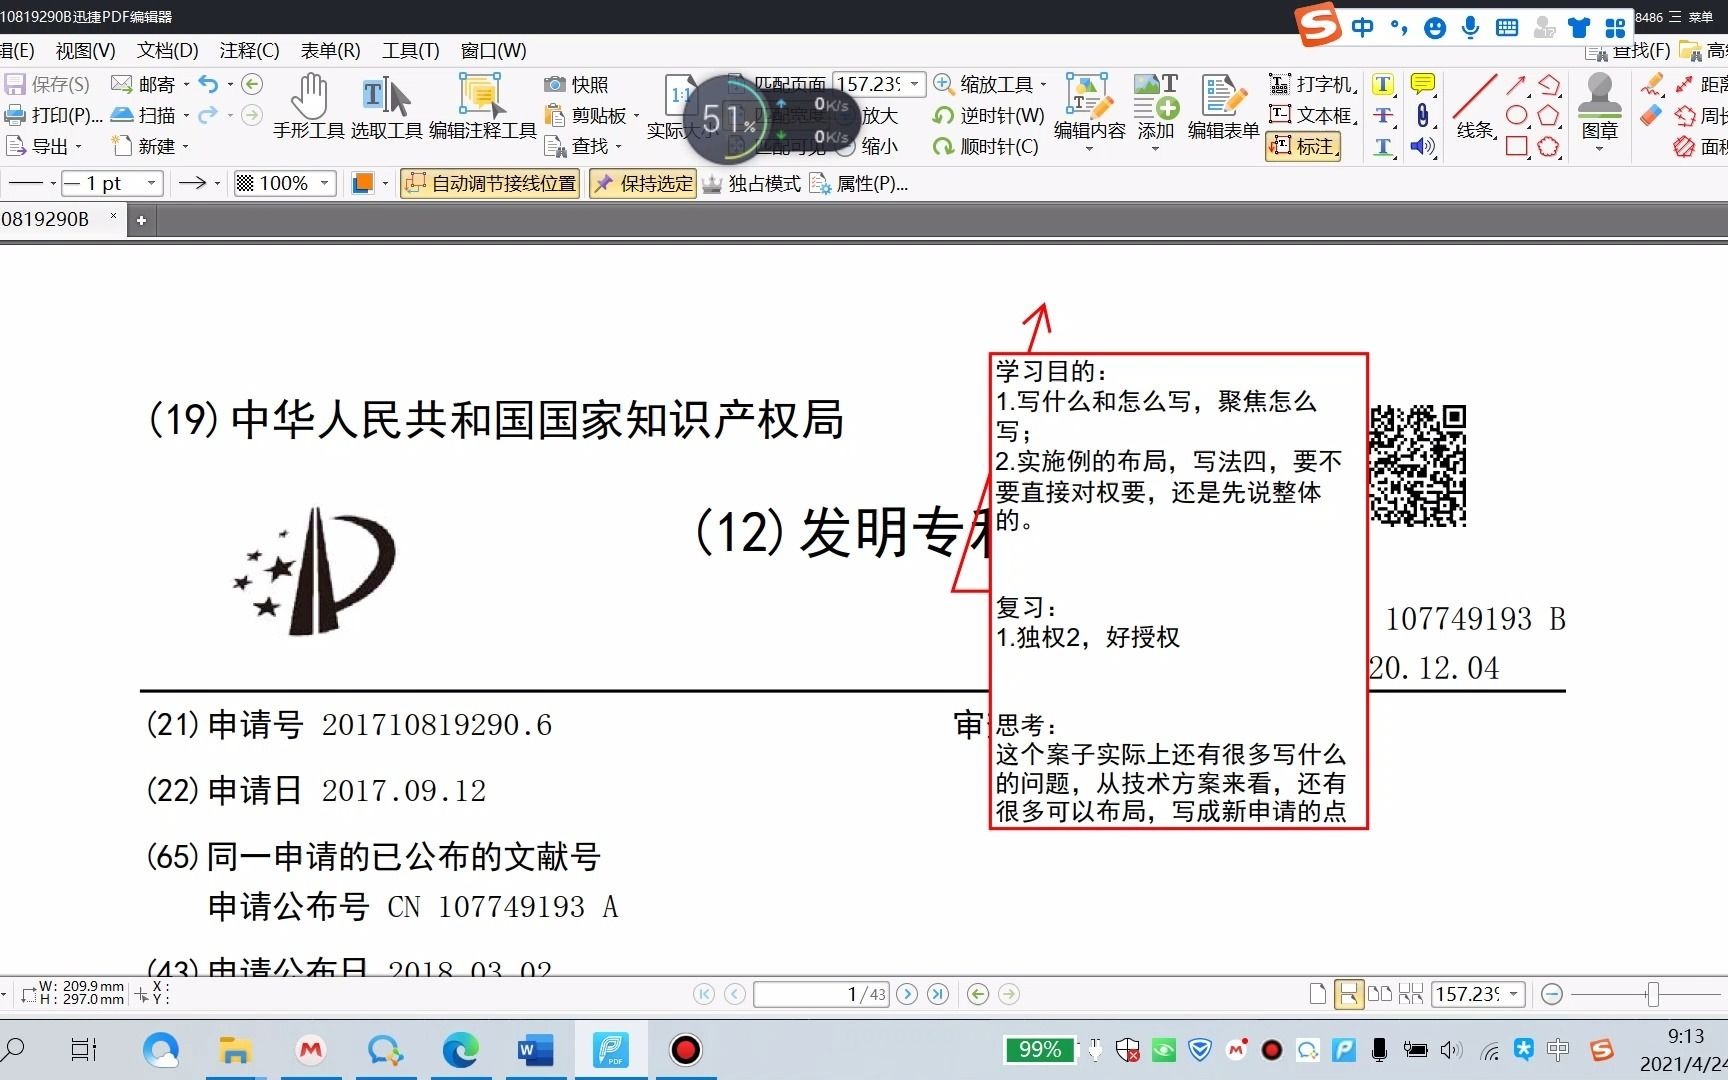This screenshot has width=1728, height=1080.
Task: Click the zoom slider handle in status bar
Action: click(x=1653, y=994)
